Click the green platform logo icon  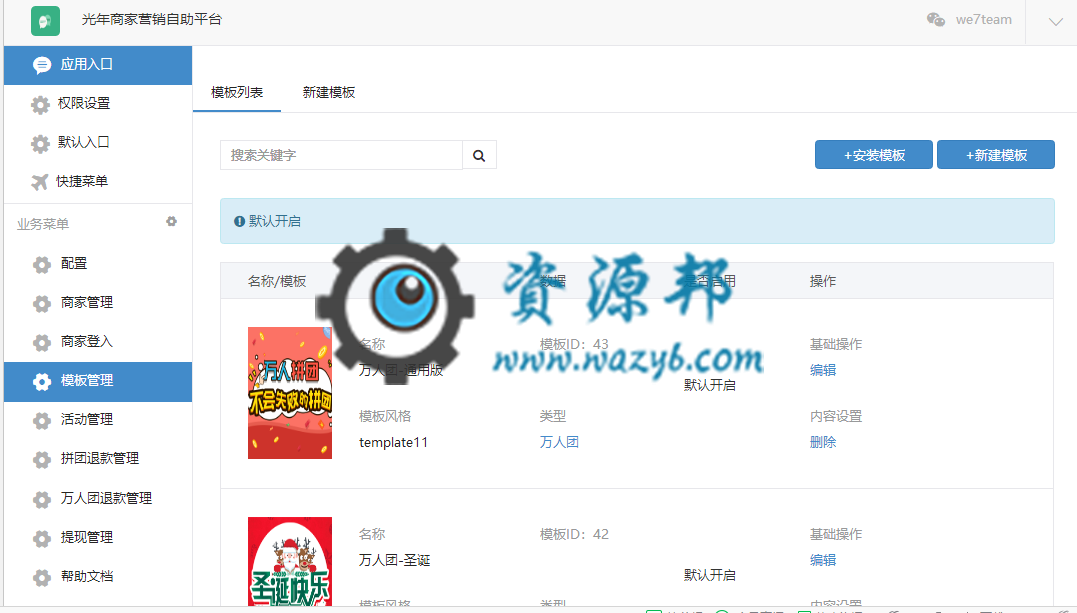click(x=45, y=21)
